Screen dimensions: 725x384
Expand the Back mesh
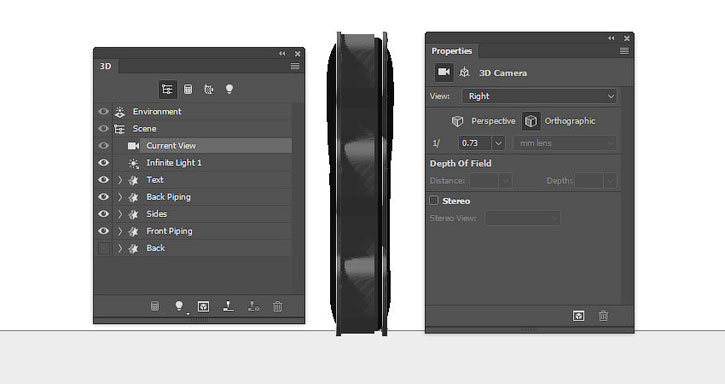point(120,248)
